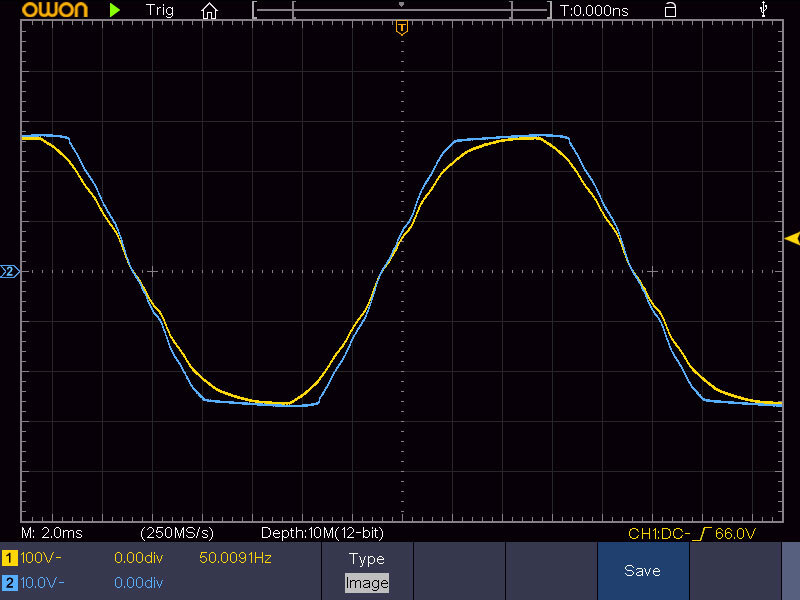This screenshot has width=800, height=600.
Task: Select the blue channel 2 badge
Action: (10, 582)
